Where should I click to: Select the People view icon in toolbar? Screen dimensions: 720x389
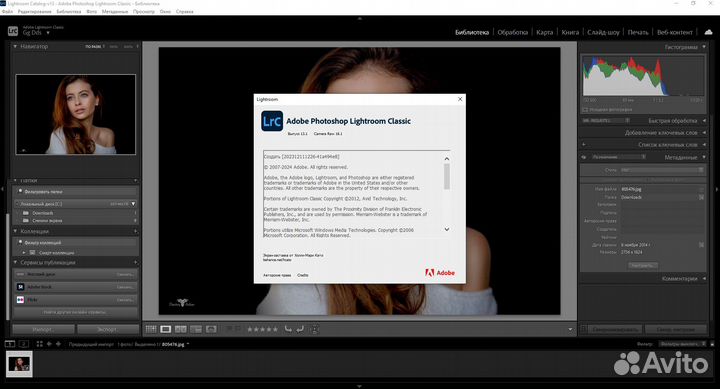point(211,329)
